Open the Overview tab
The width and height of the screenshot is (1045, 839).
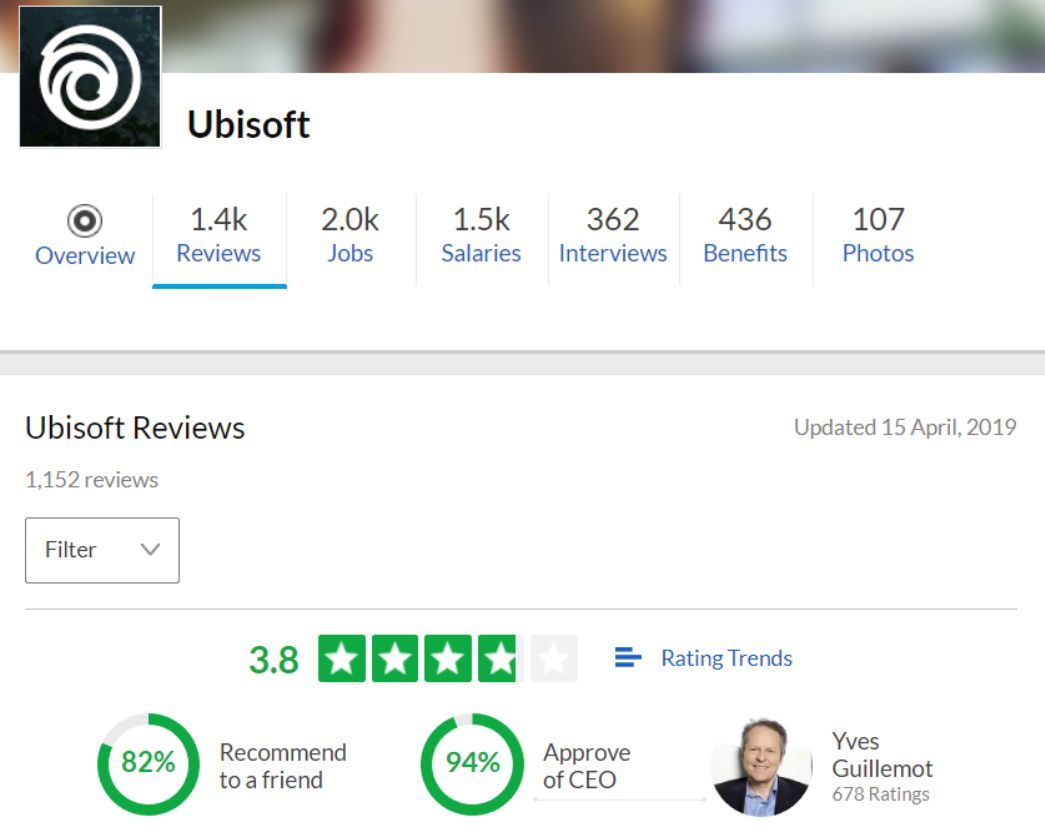point(85,237)
